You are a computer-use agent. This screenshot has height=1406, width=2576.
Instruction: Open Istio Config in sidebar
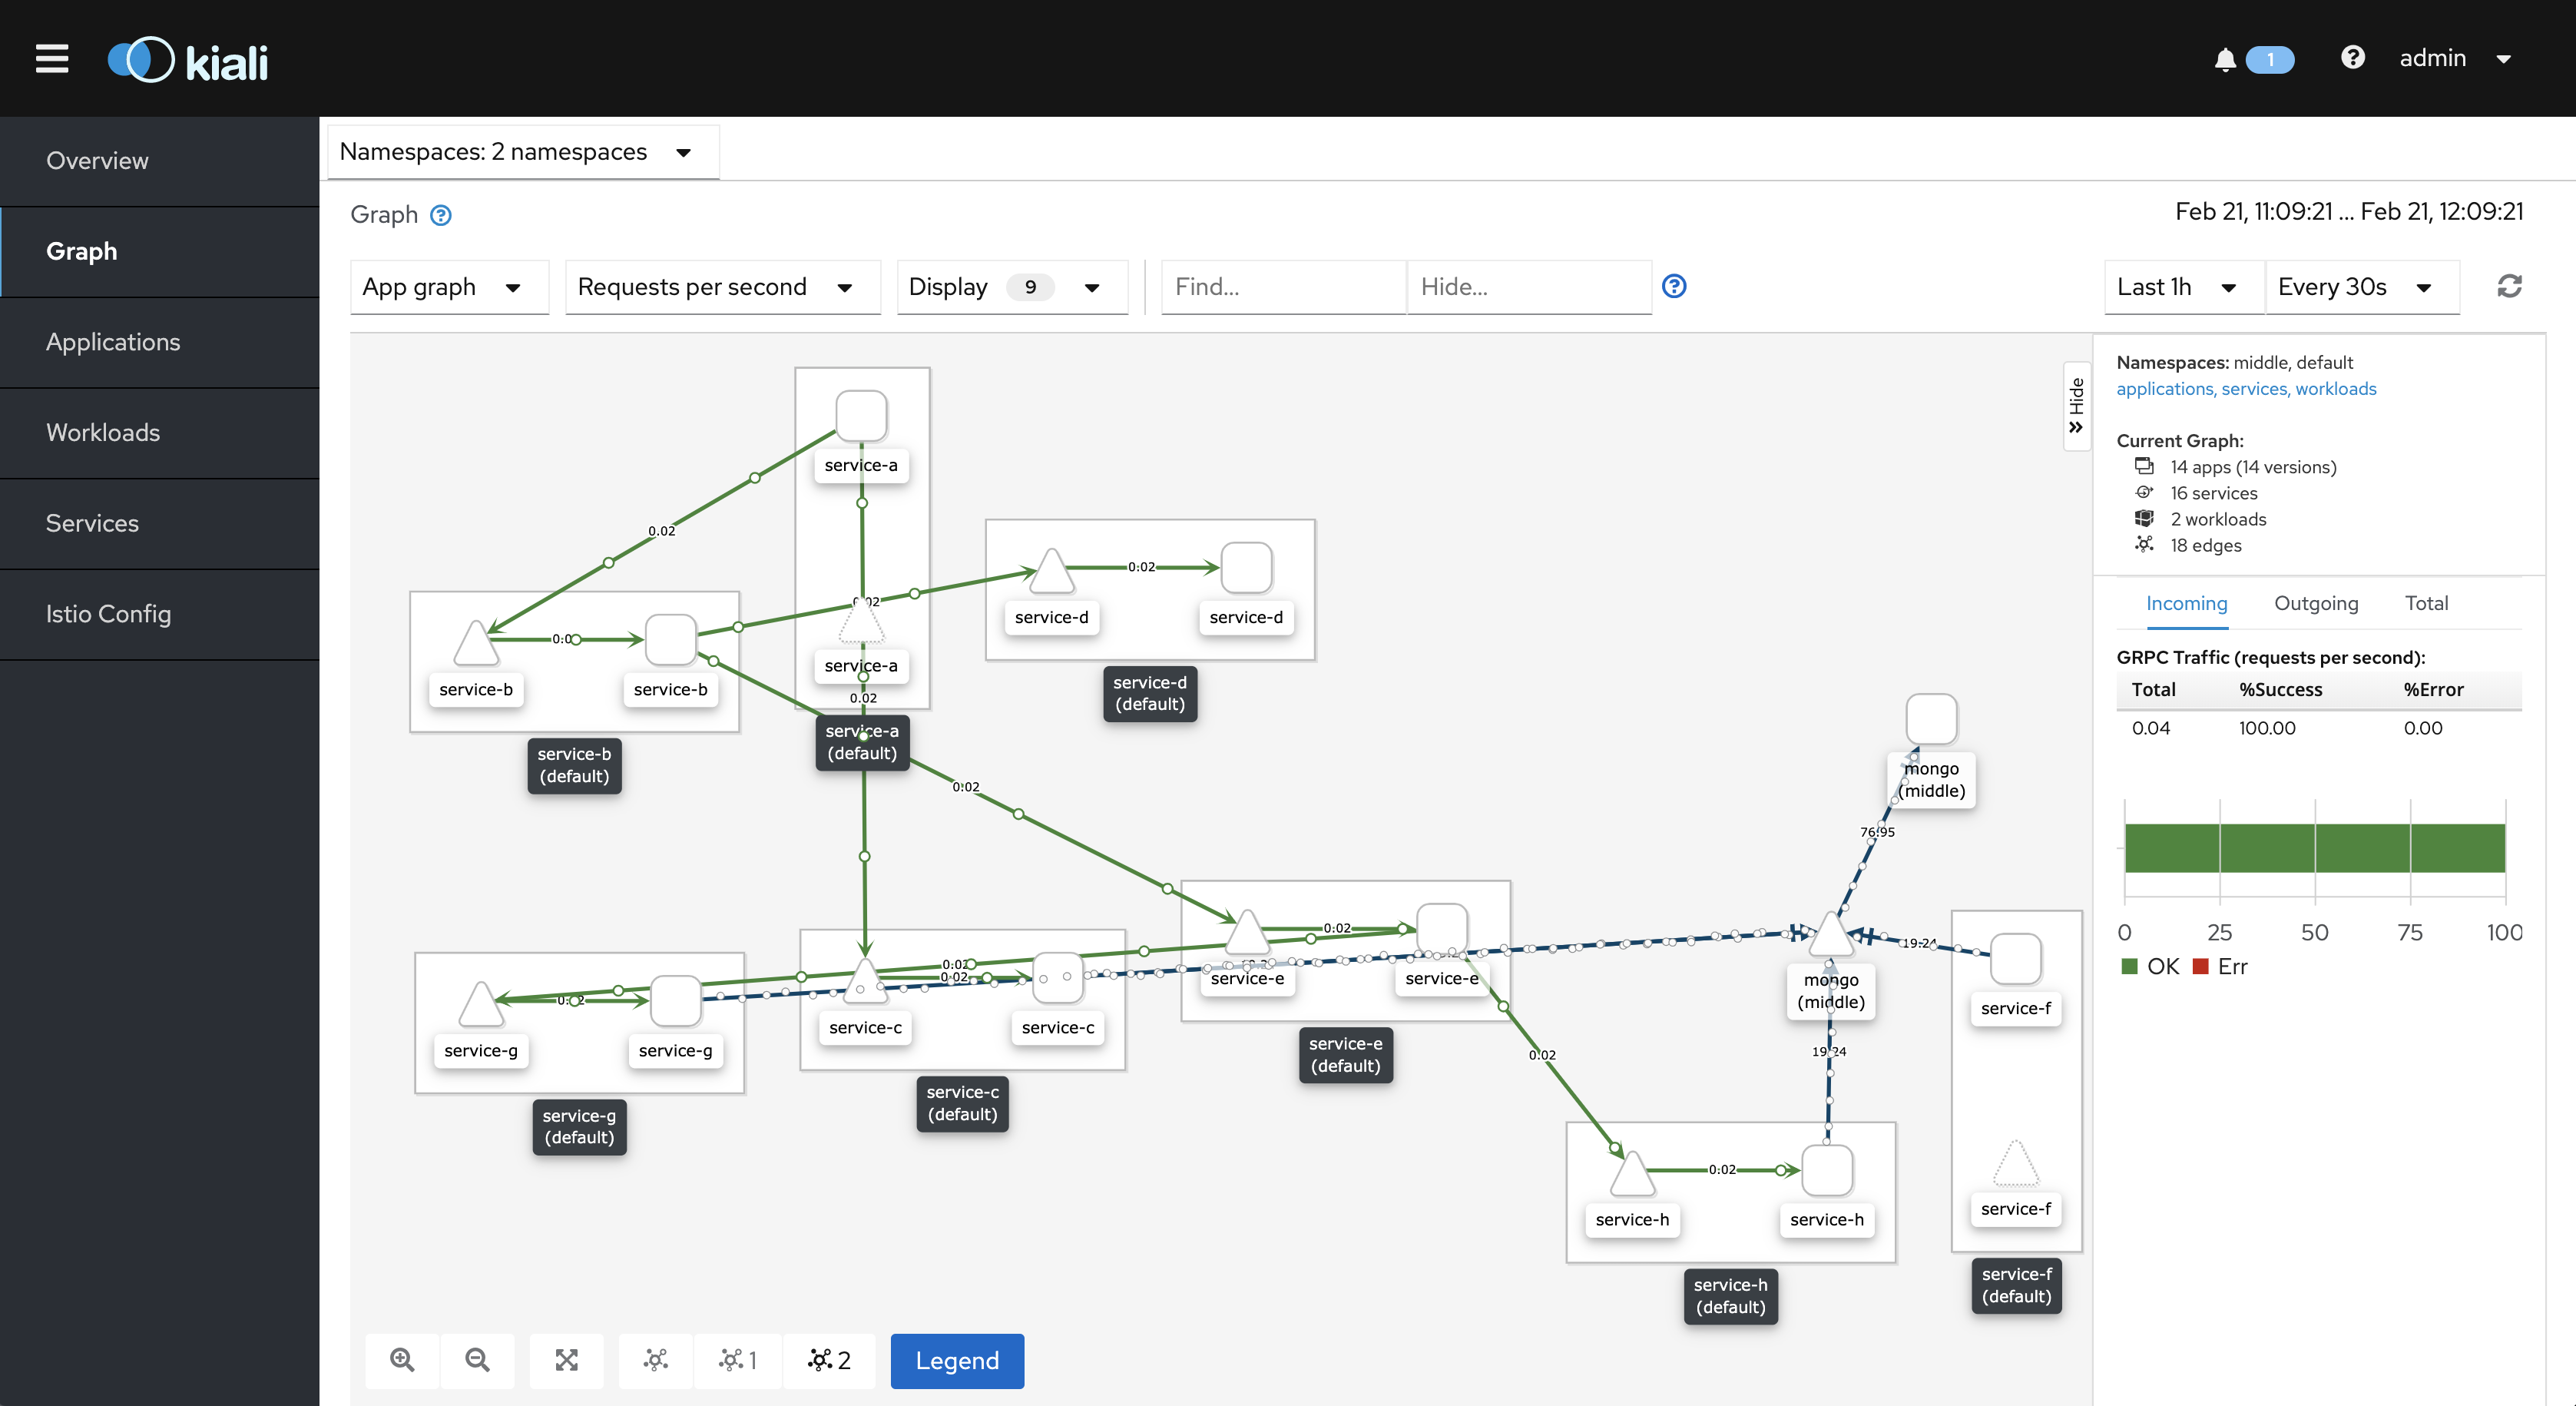tap(108, 614)
